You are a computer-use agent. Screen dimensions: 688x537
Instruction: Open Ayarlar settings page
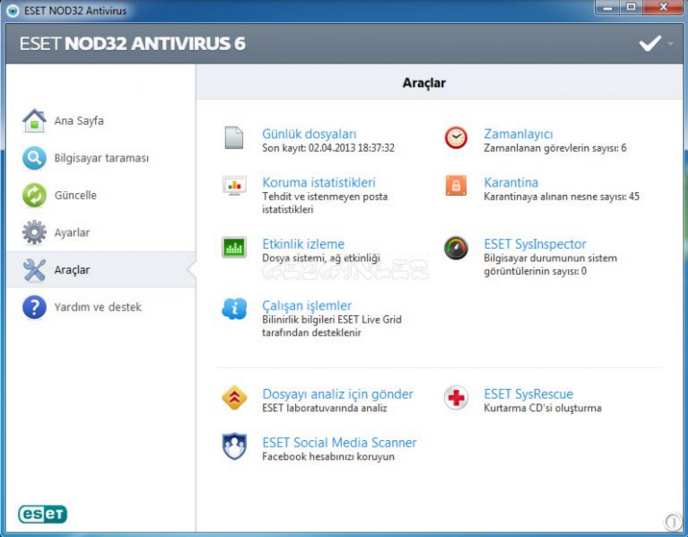71,232
